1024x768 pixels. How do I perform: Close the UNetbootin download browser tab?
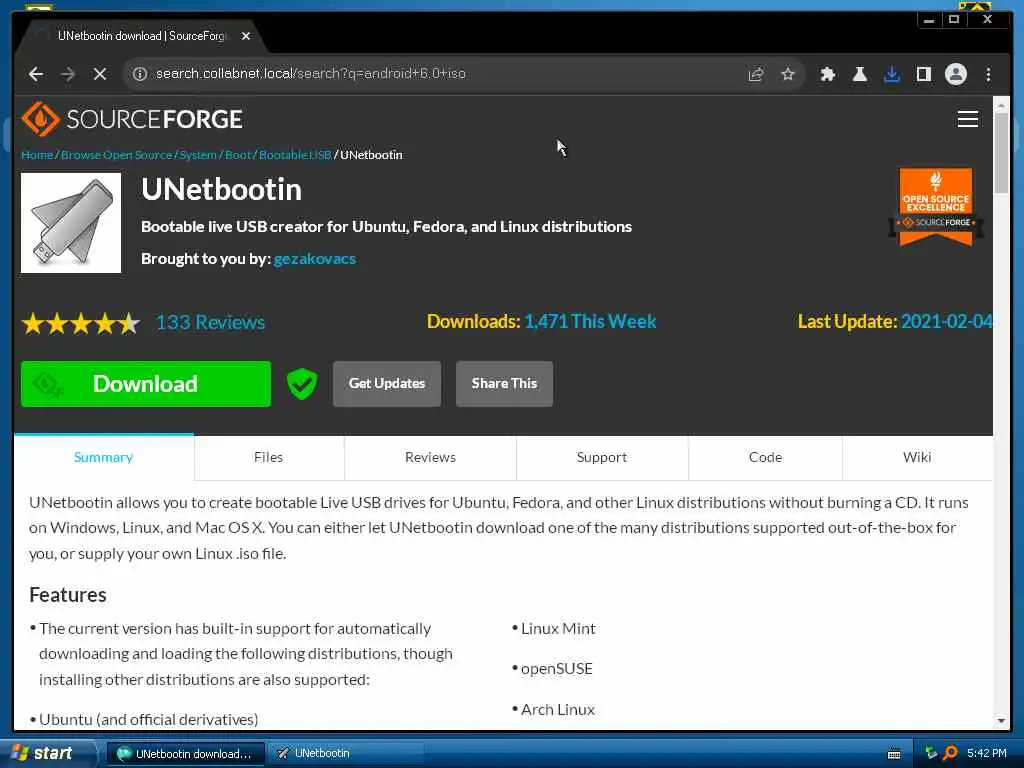coord(246,36)
